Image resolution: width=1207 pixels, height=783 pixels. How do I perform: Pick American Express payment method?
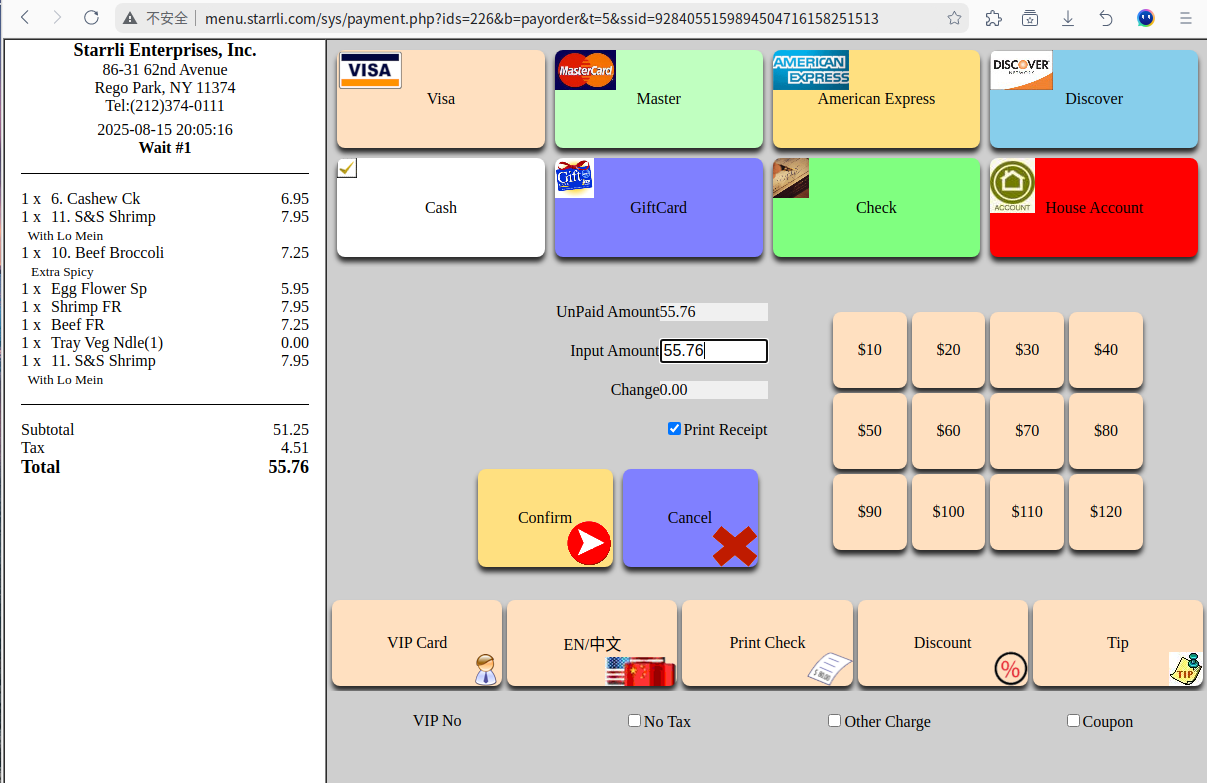[x=876, y=99]
